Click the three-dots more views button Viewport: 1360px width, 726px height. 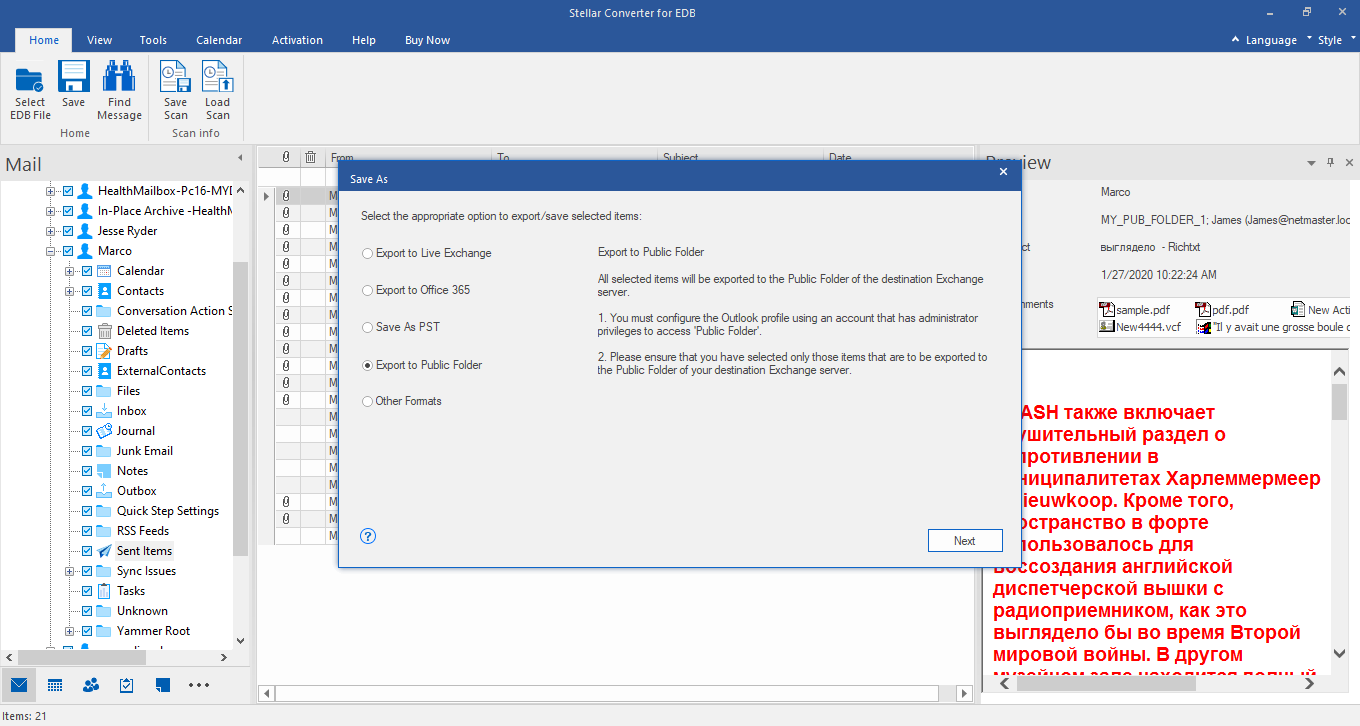click(199, 685)
